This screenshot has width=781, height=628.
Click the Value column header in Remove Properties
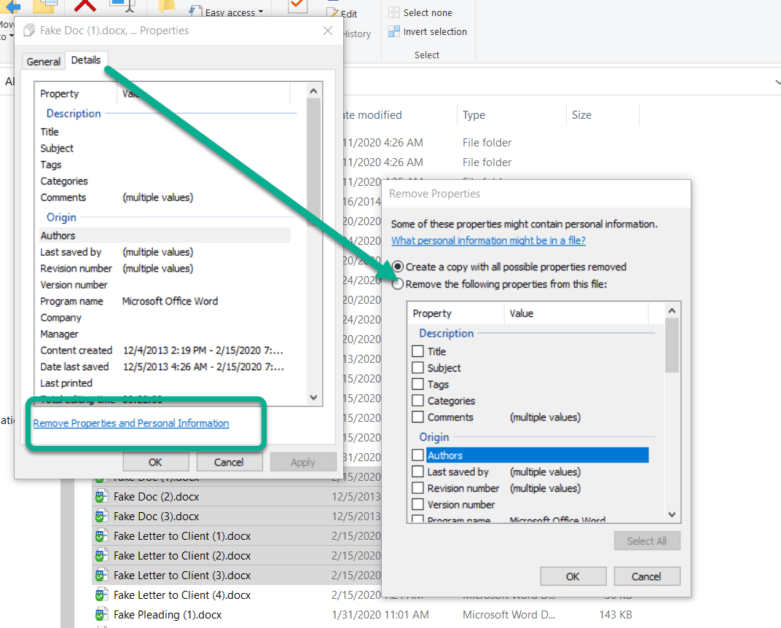[576, 313]
